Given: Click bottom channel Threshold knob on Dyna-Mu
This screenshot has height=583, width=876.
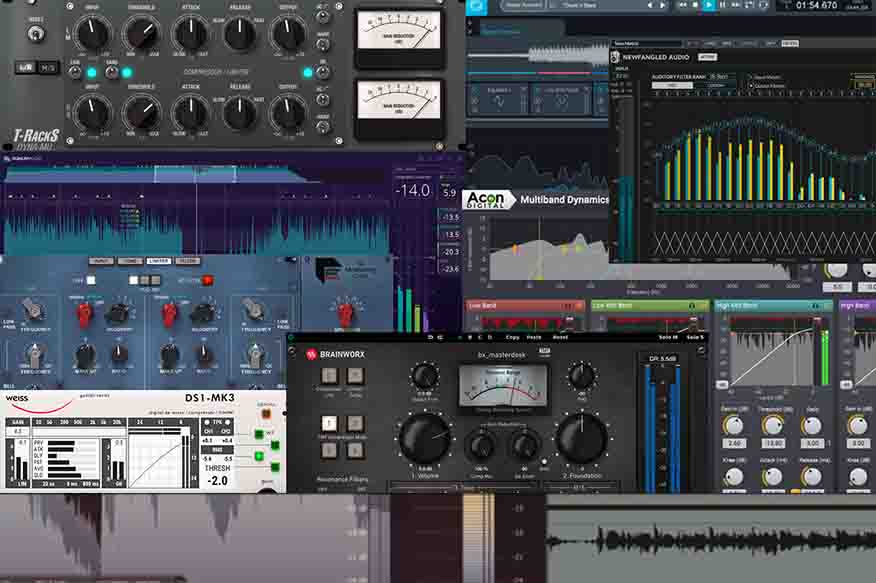Looking at the screenshot, I should [142, 112].
